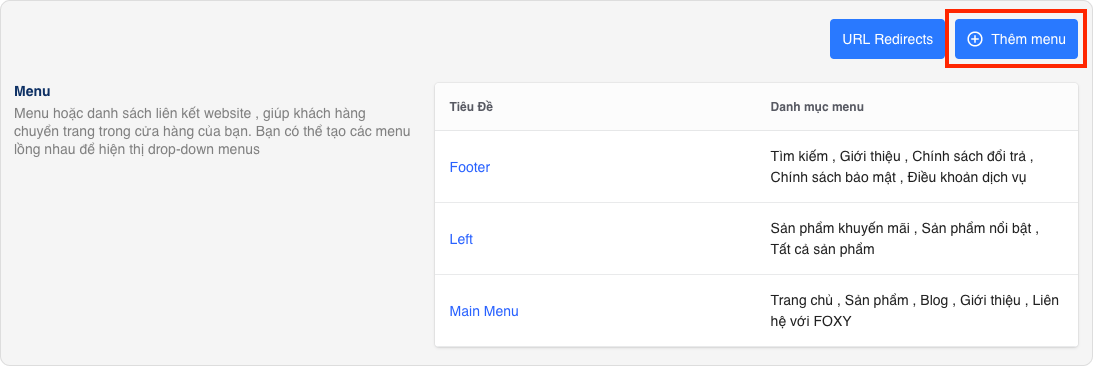Click the Menu description paragraph text
Screen dimensions: 1093x366
(213, 131)
